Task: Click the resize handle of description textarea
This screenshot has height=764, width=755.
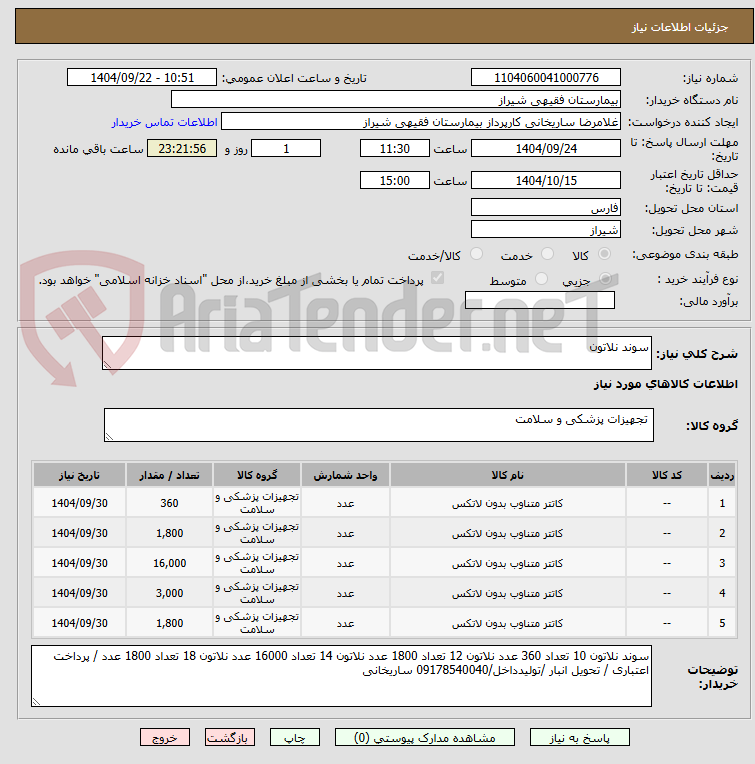Action: pyautogui.click(x=107, y=365)
